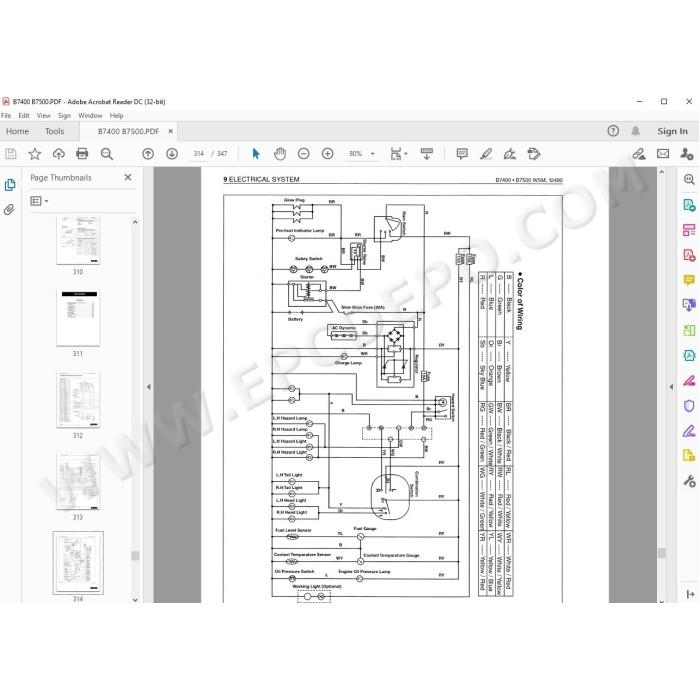Screen dimensions: 700x700
Task: Switch to the Home tab
Action: pyautogui.click(x=17, y=131)
